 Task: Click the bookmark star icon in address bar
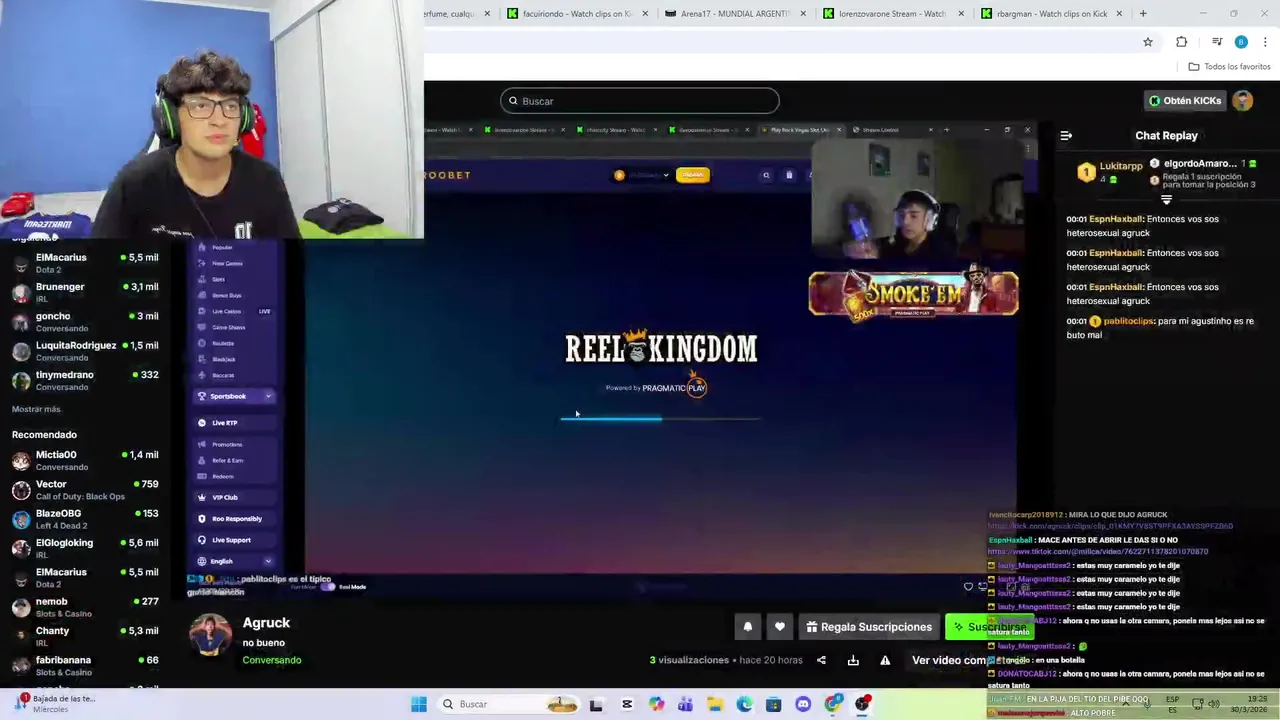(1148, 42)
